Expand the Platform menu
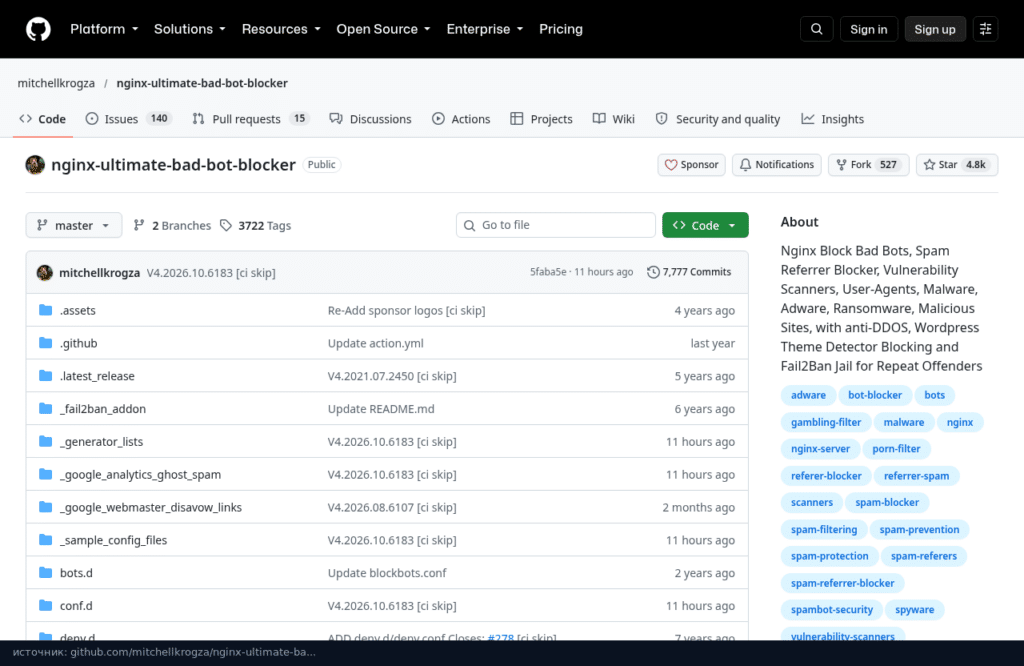 [104, 29]
